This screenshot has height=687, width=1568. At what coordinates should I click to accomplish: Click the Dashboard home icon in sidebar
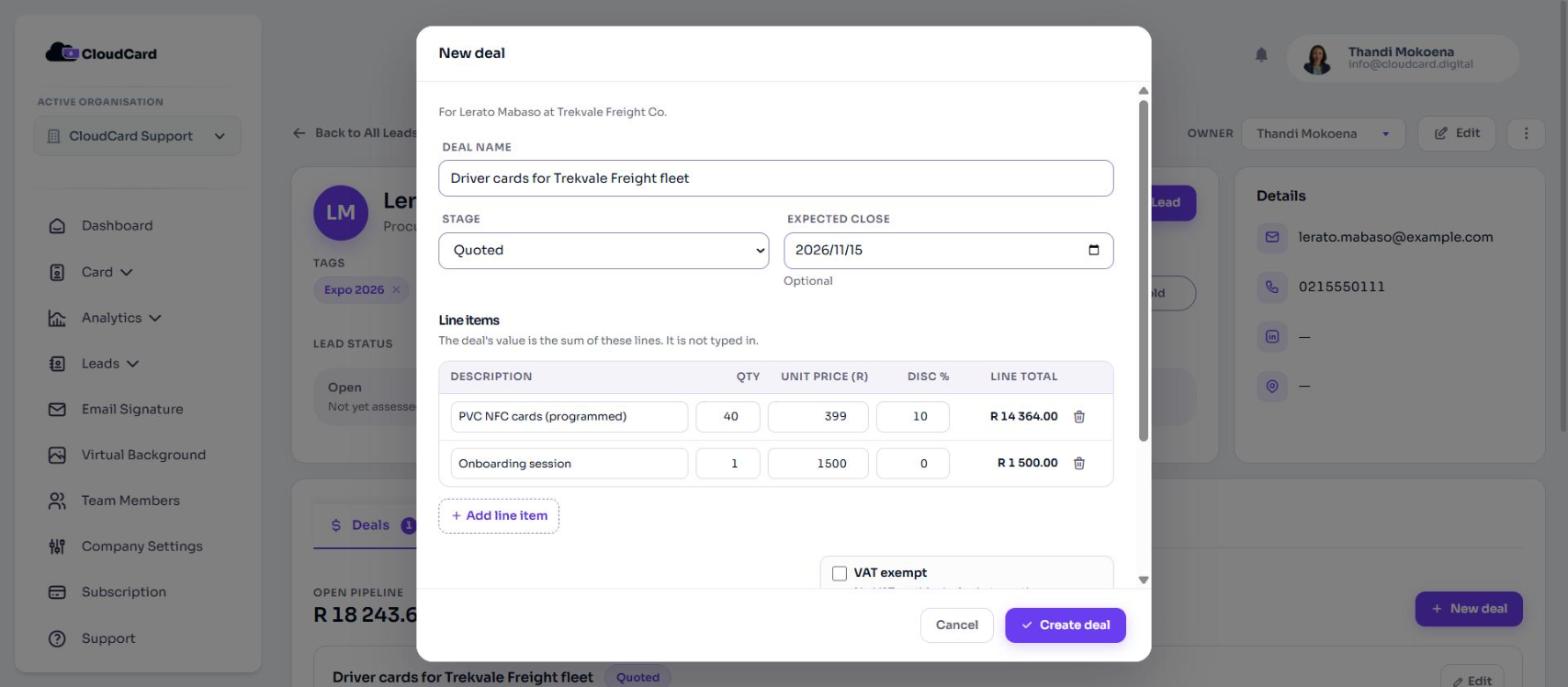[57, 226]
